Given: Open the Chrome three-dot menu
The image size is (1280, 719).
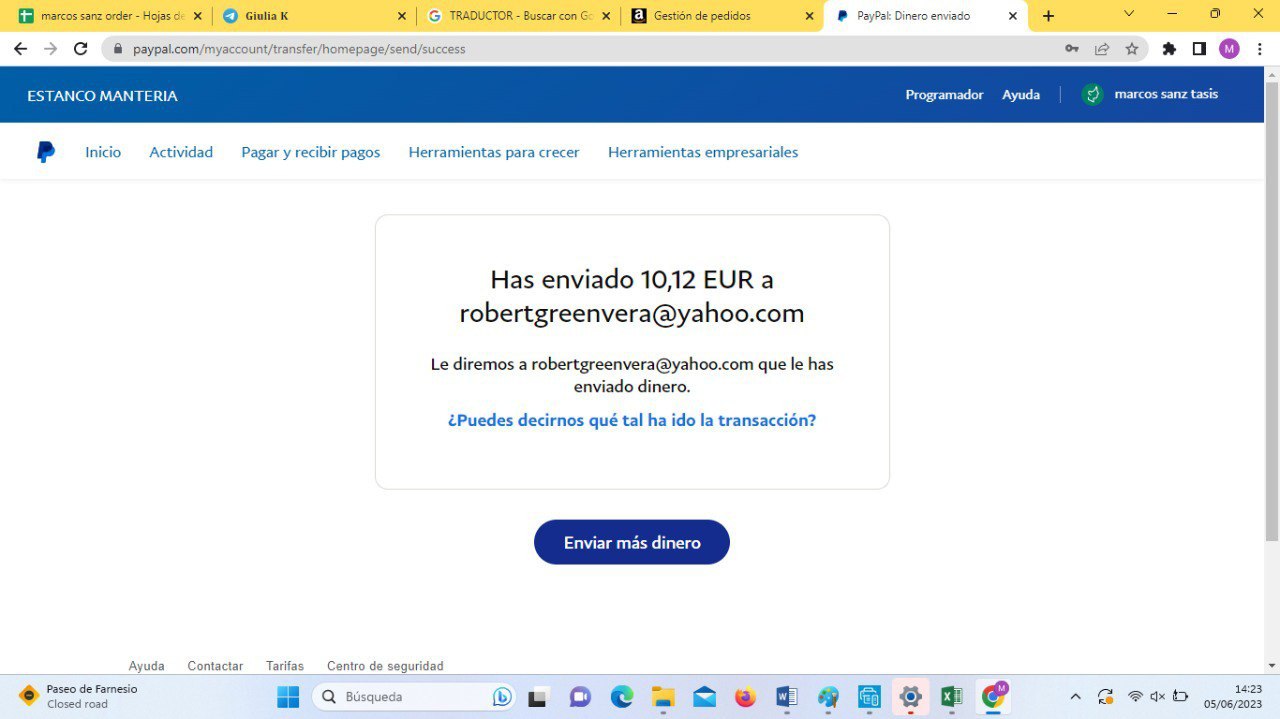Looking at the screenshot, I should click(1259, 49).
